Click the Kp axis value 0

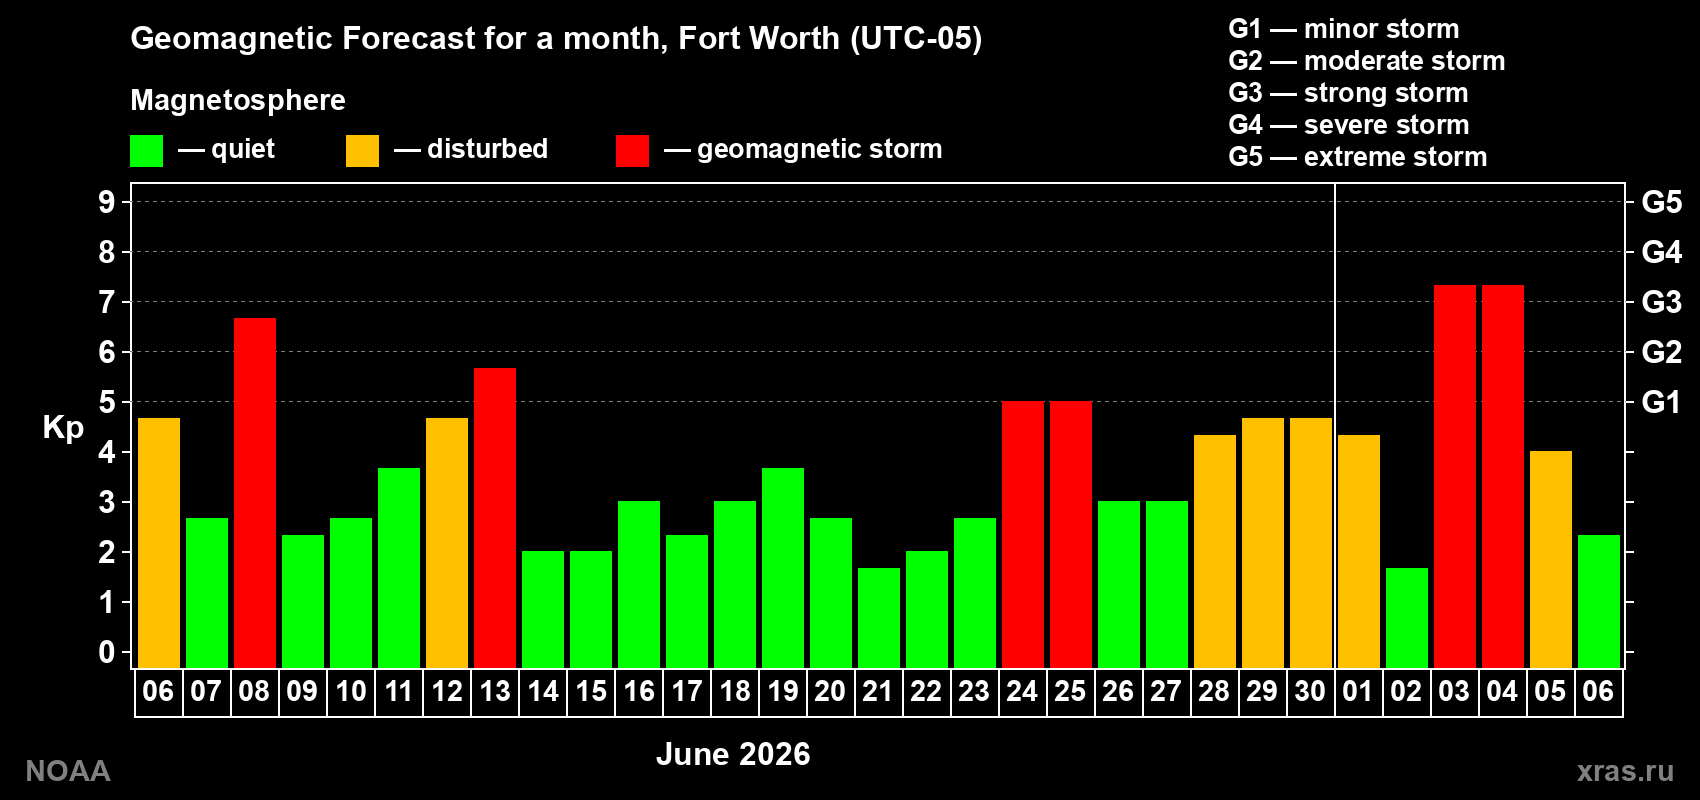pyautogui.click(x=107, y=652)
